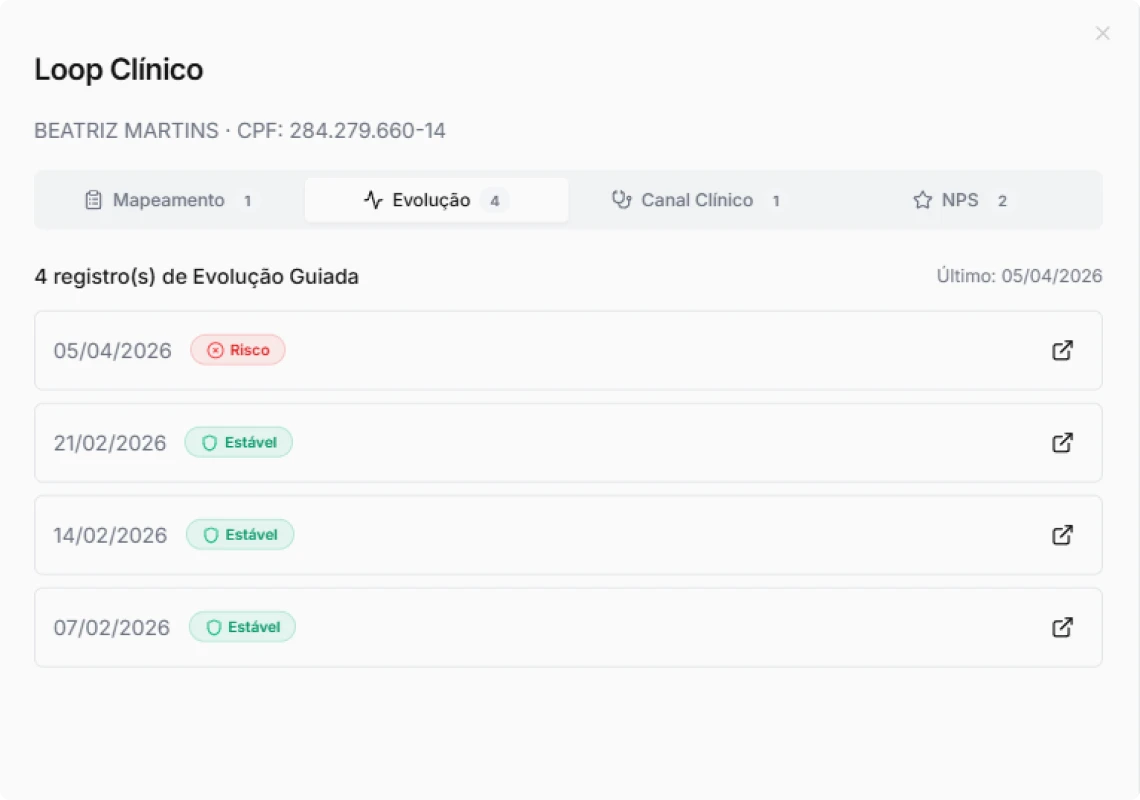The width and height of the screenshot is (1140, 800).
Task: Click the Evolução waveform icon
Action: point(371,199)
